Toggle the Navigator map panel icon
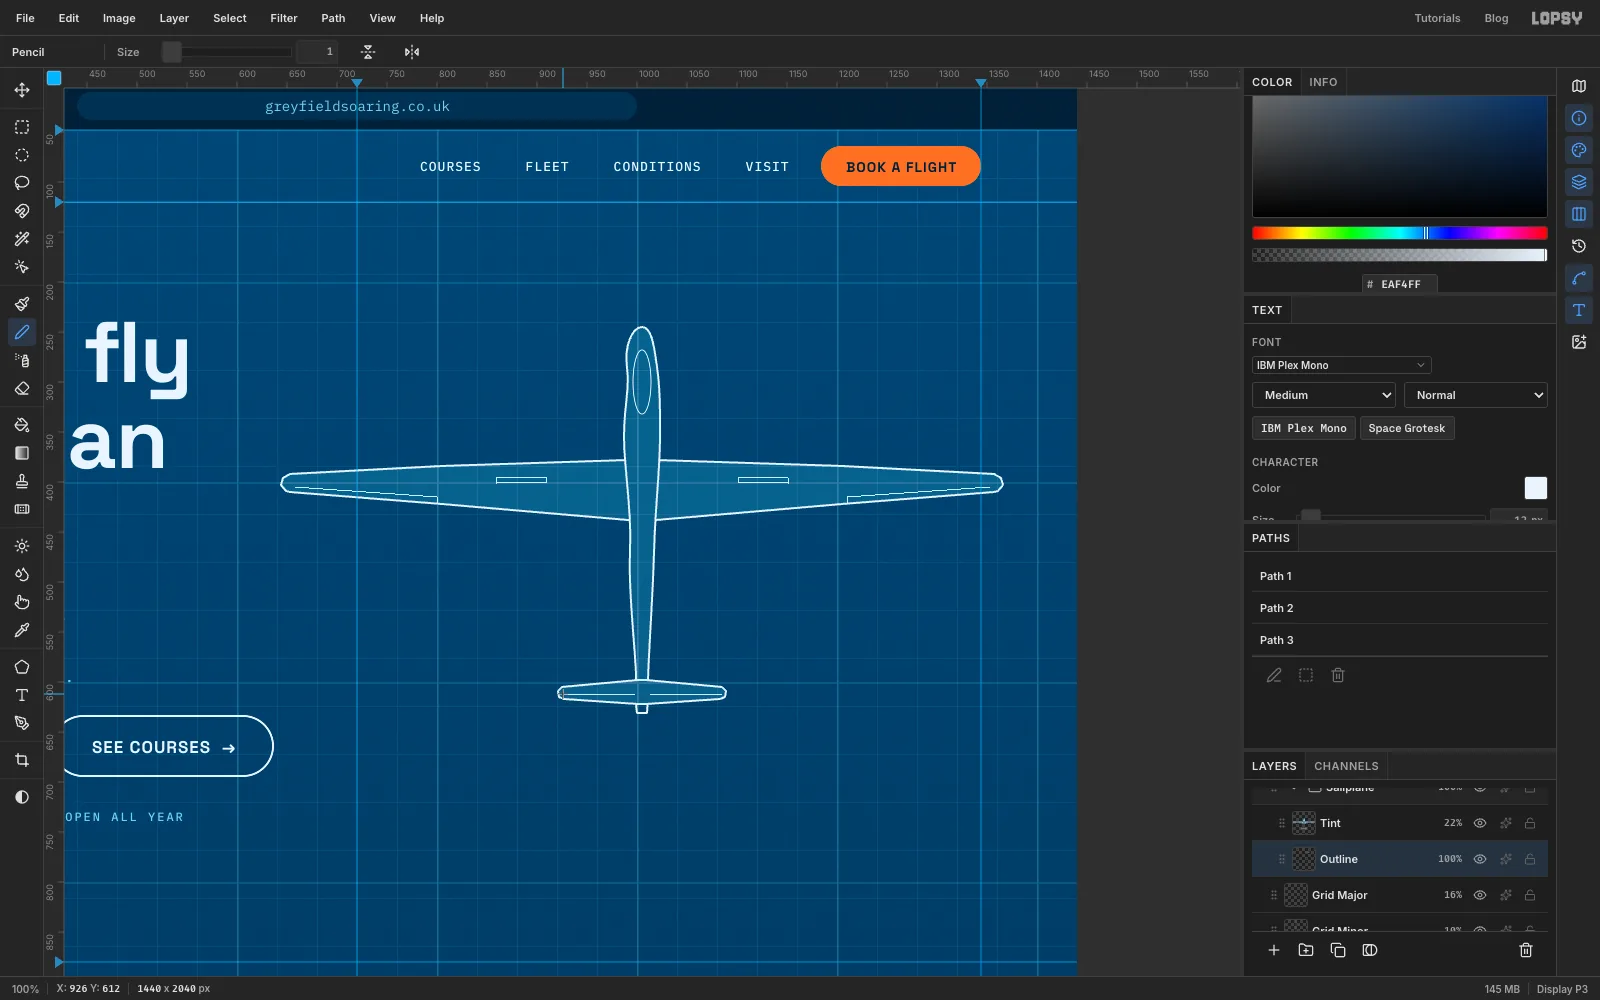This screenshot has height=1000, width=1600. pyautogui.click(x=1579, y=86)
